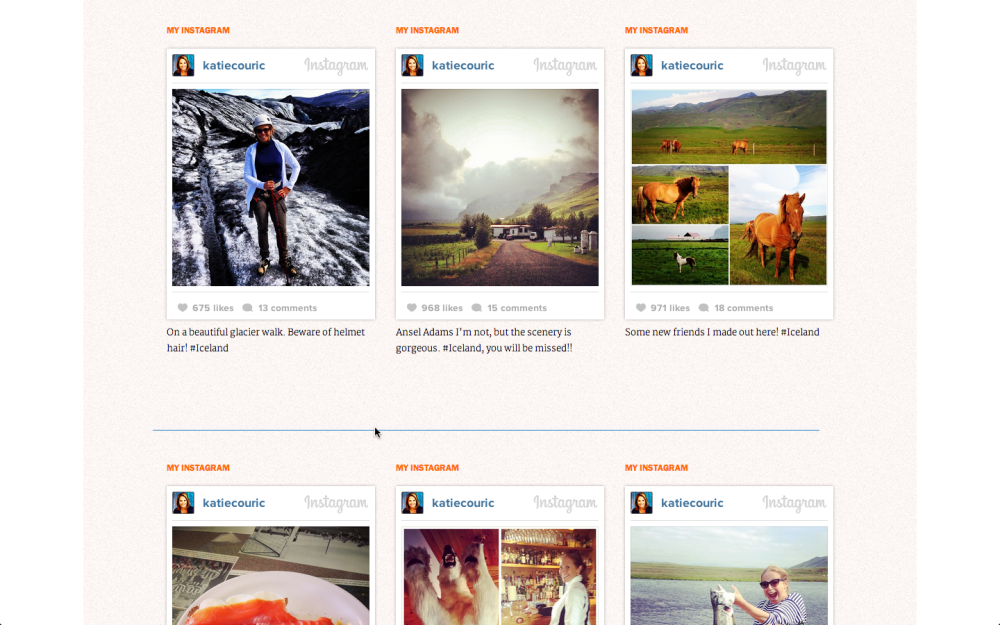1000x625 pixels.
Task: Click the Instagram logo above the polar bear photo
Action: [x=565, y=503]
